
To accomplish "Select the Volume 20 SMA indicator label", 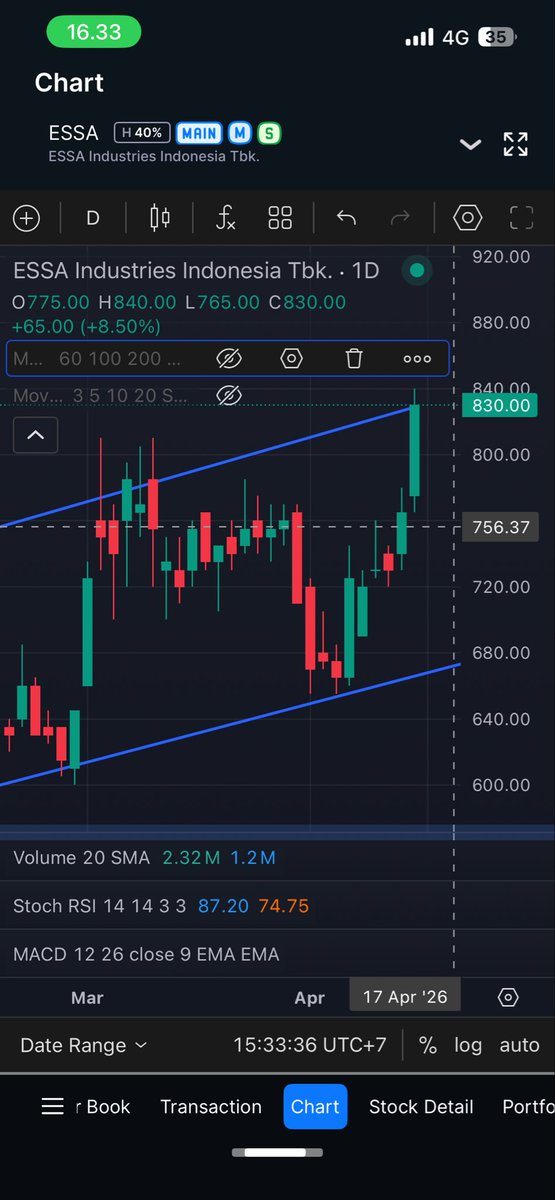I will click(81, 857).
